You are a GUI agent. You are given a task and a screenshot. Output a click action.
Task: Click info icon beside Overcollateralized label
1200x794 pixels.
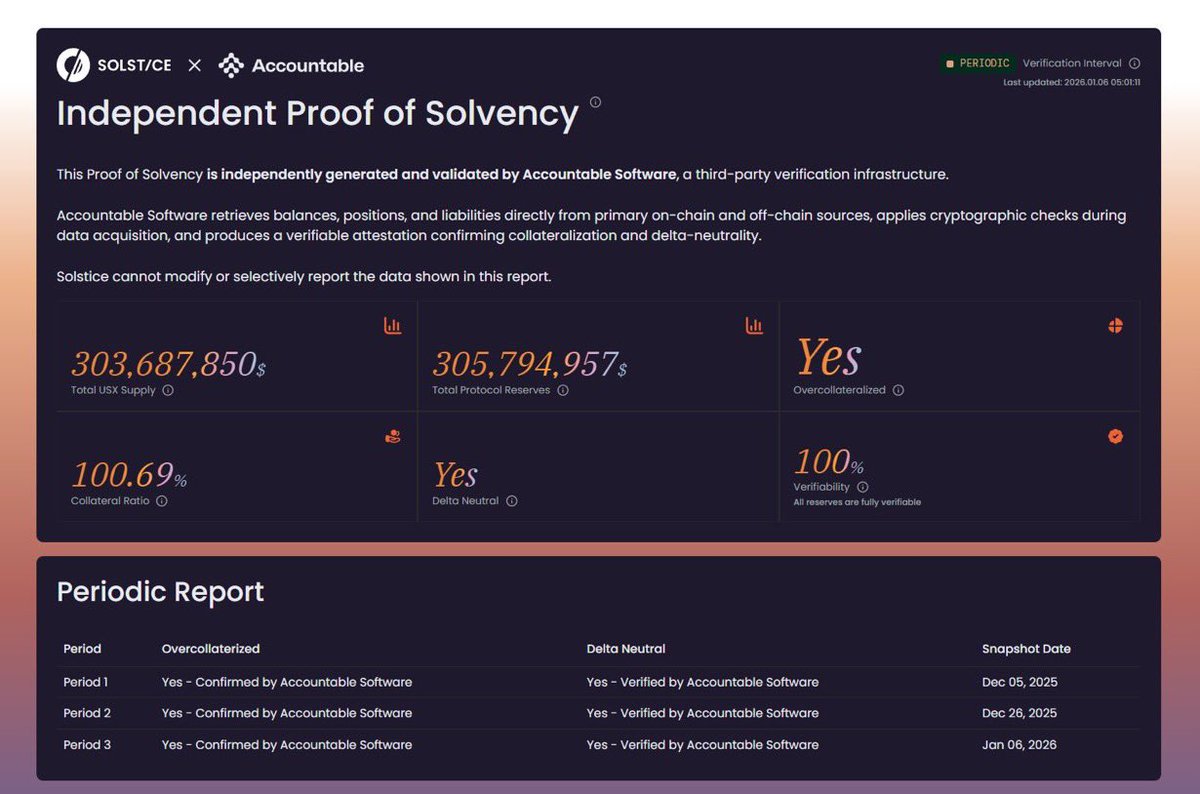[x=898, y=390]
